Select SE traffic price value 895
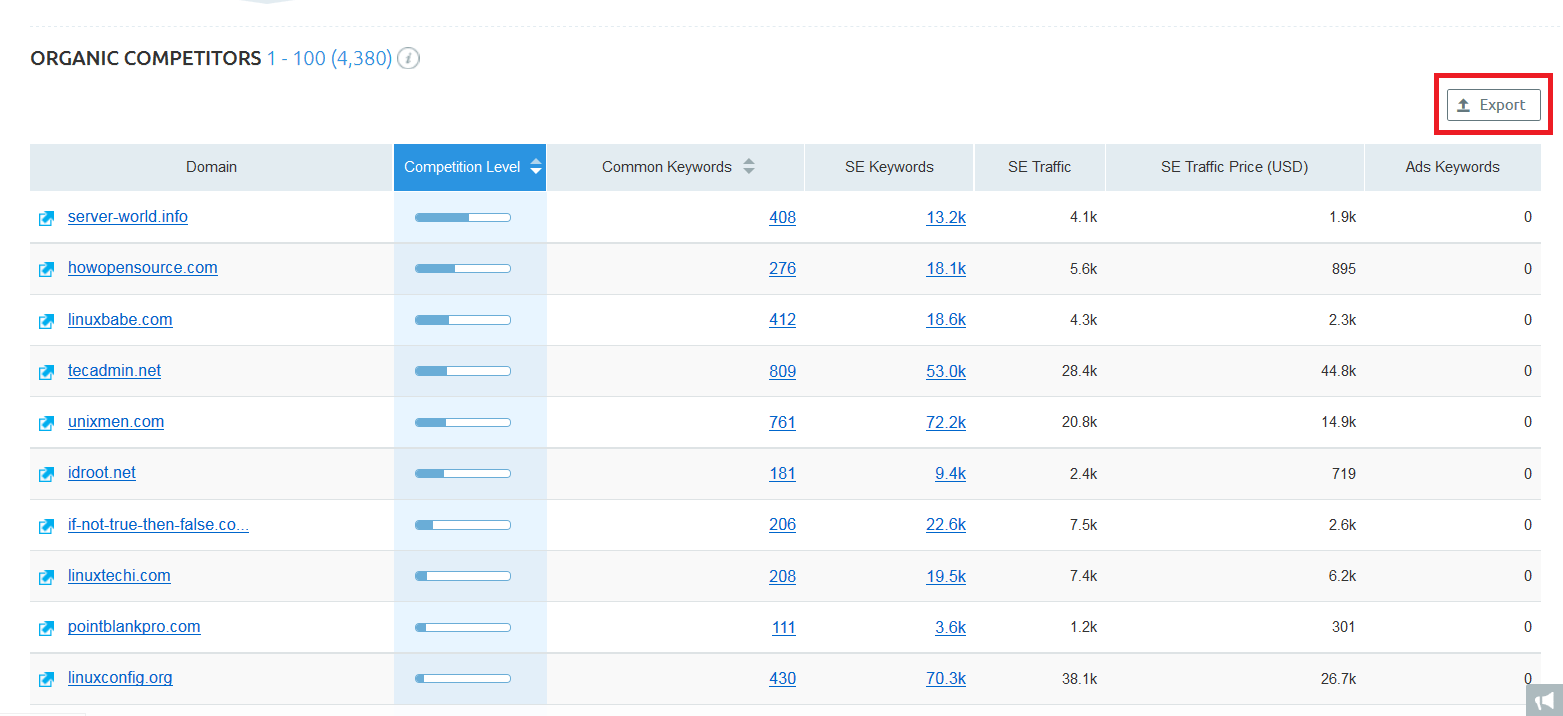The image size is (1563, 716). [x=1344, y=268]
